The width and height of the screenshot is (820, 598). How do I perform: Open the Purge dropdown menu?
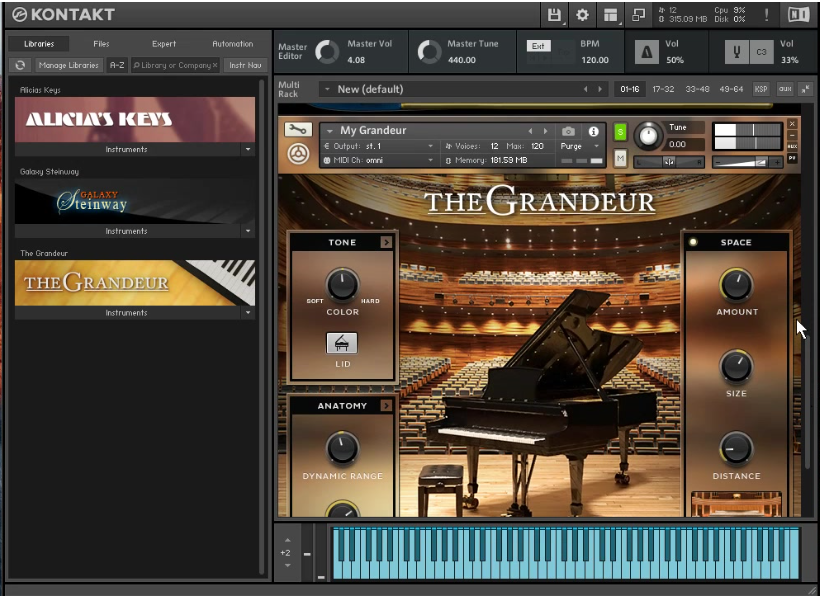pos(579,146)
